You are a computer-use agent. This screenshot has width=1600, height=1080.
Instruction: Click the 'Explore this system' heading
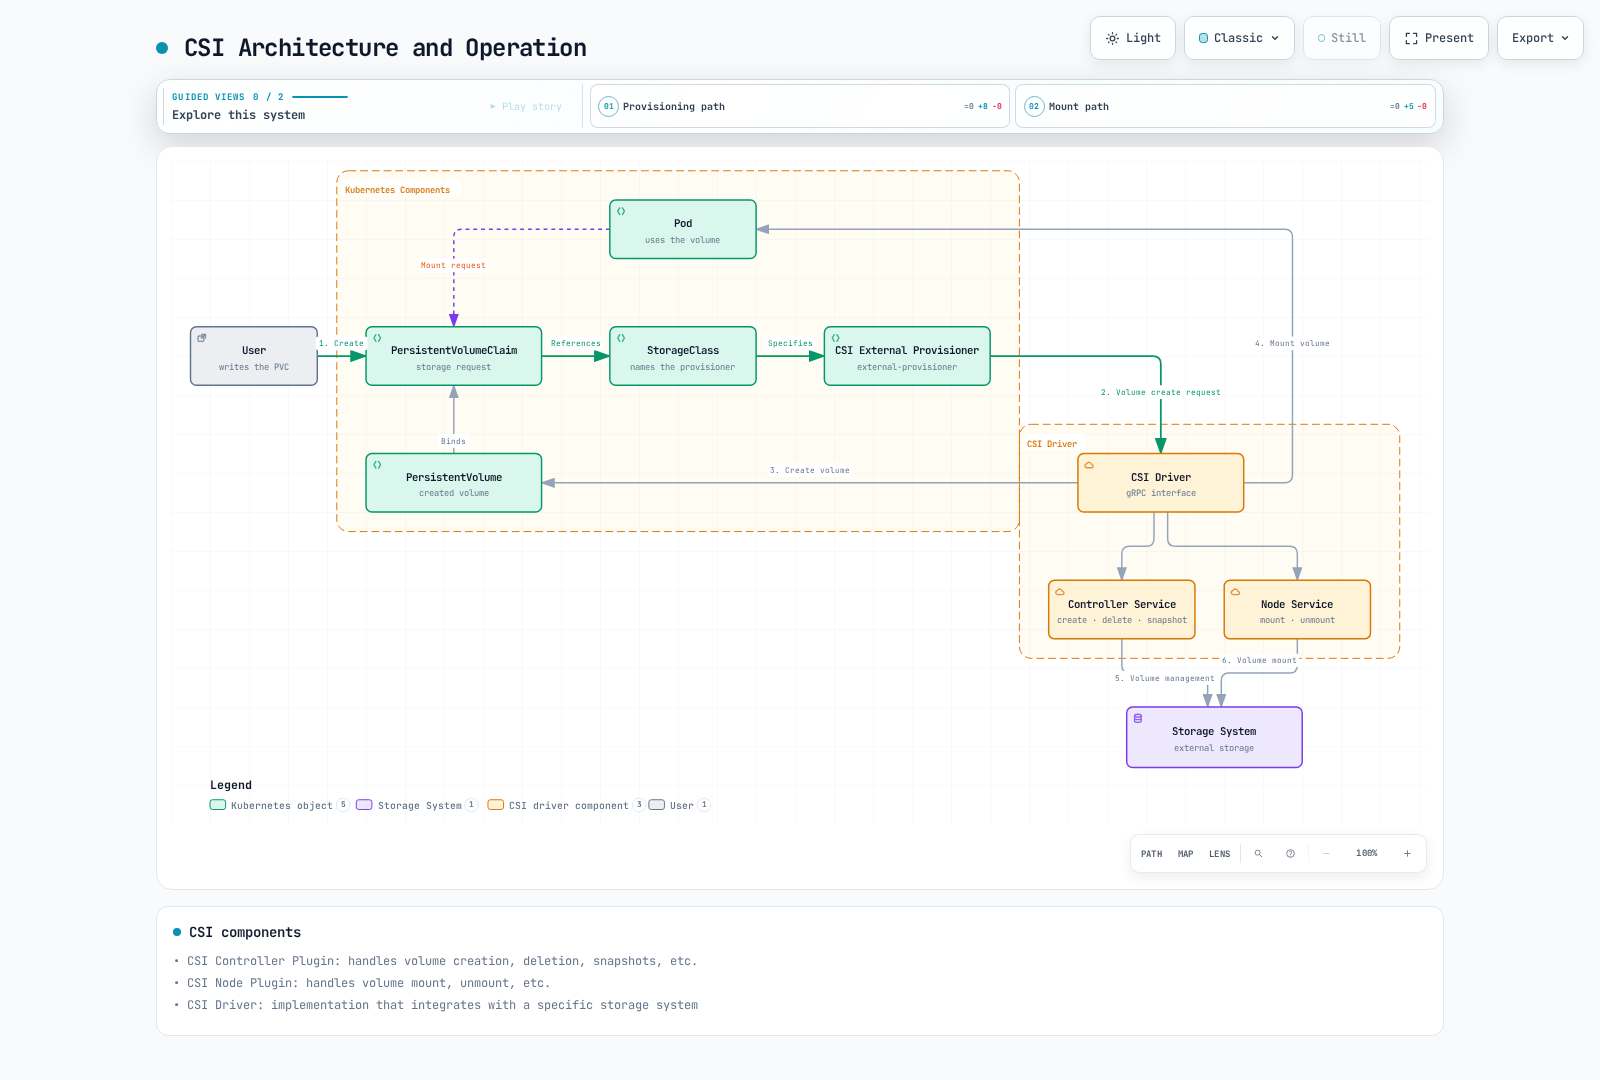(238, 115)
